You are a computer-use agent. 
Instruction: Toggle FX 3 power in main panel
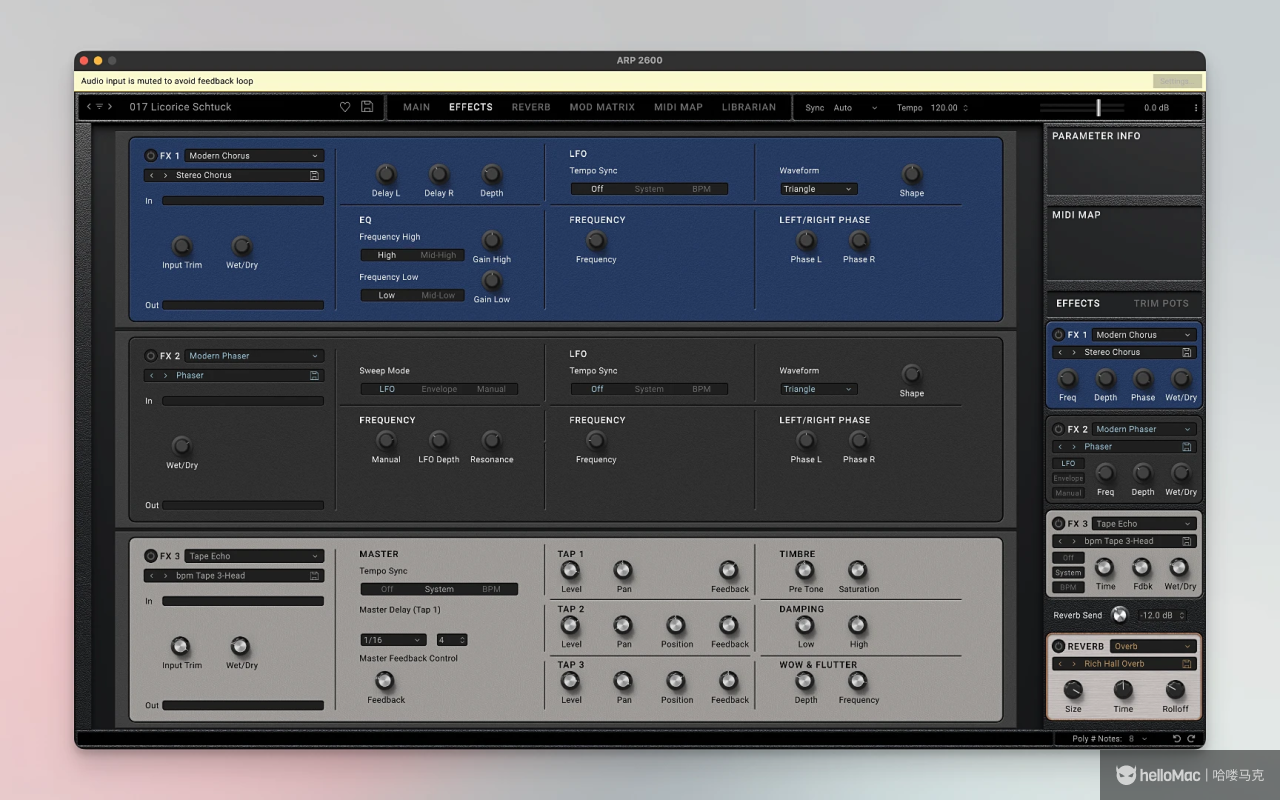tap(151, 556)
